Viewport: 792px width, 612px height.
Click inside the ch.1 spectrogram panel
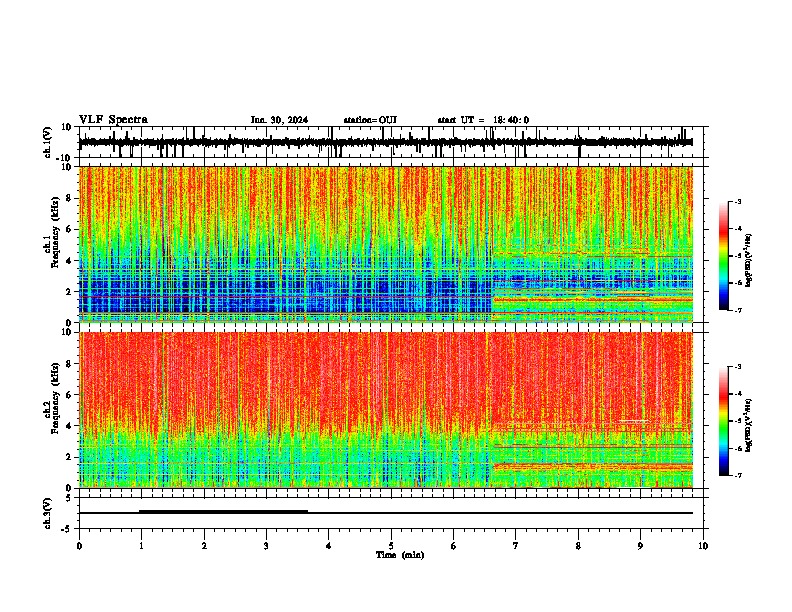[x=386, y=244]
